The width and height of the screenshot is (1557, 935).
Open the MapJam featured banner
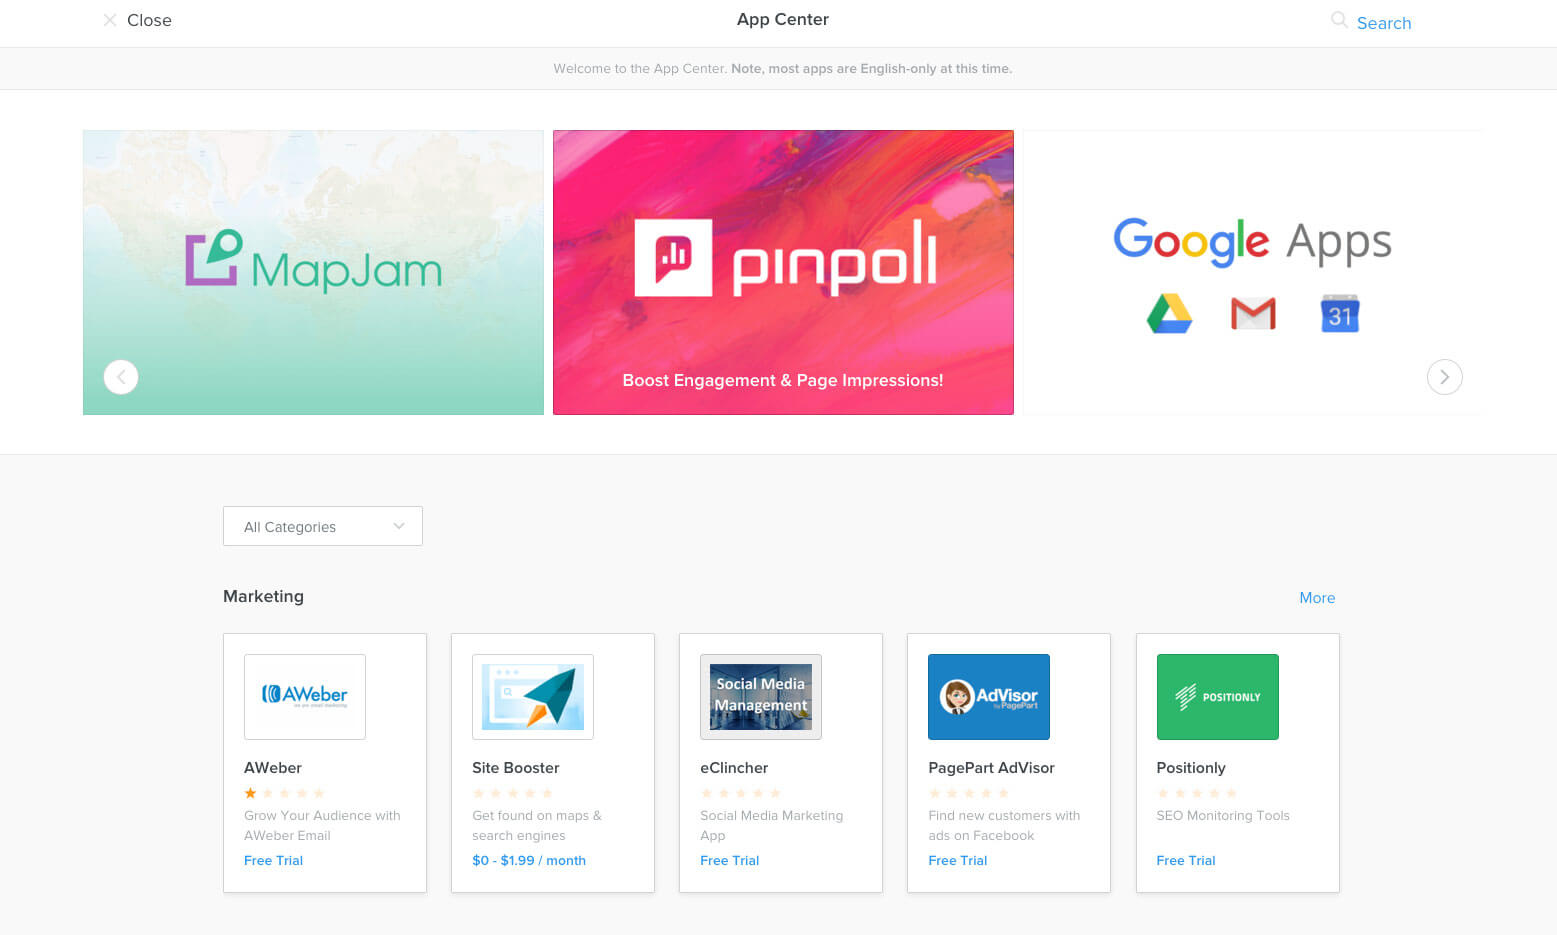click(x=313, y=272)
